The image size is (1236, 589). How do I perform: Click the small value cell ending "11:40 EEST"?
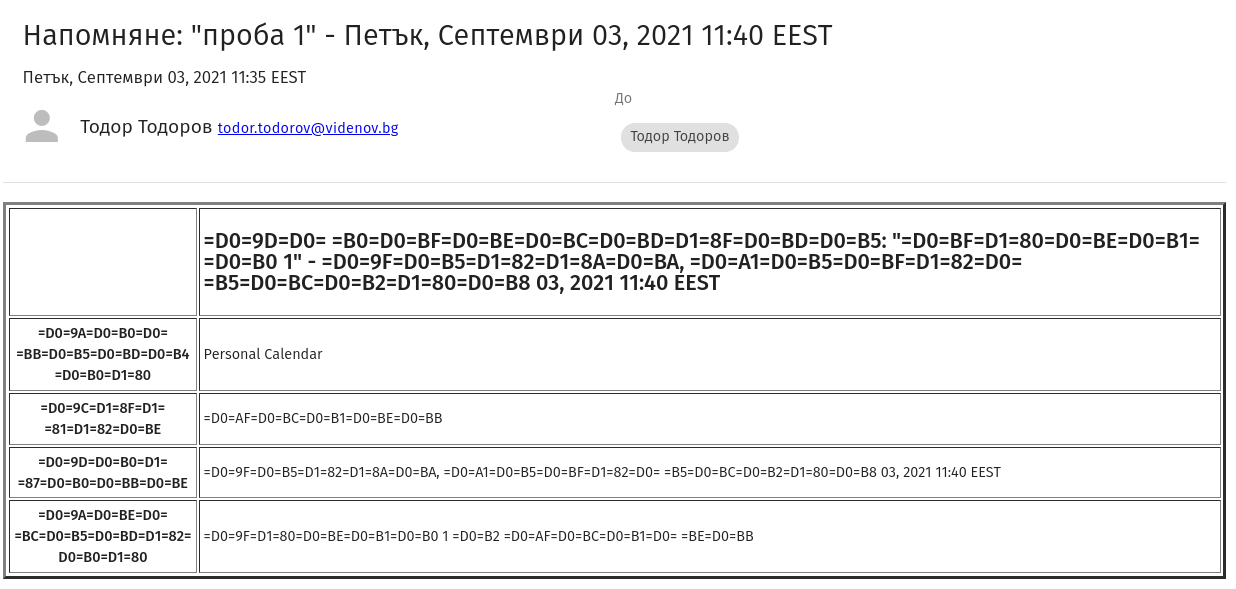tap(601, 472)
